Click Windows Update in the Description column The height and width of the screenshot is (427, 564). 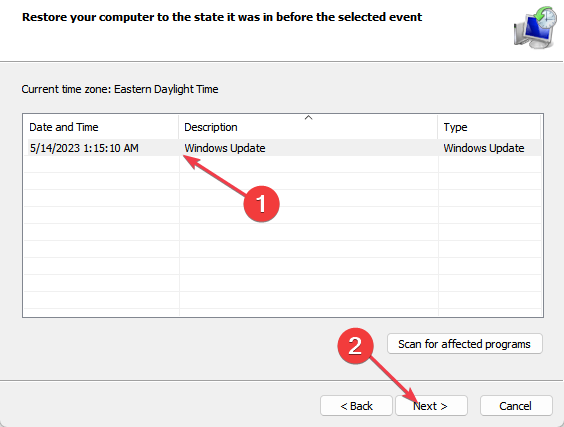tap(225, 148)
